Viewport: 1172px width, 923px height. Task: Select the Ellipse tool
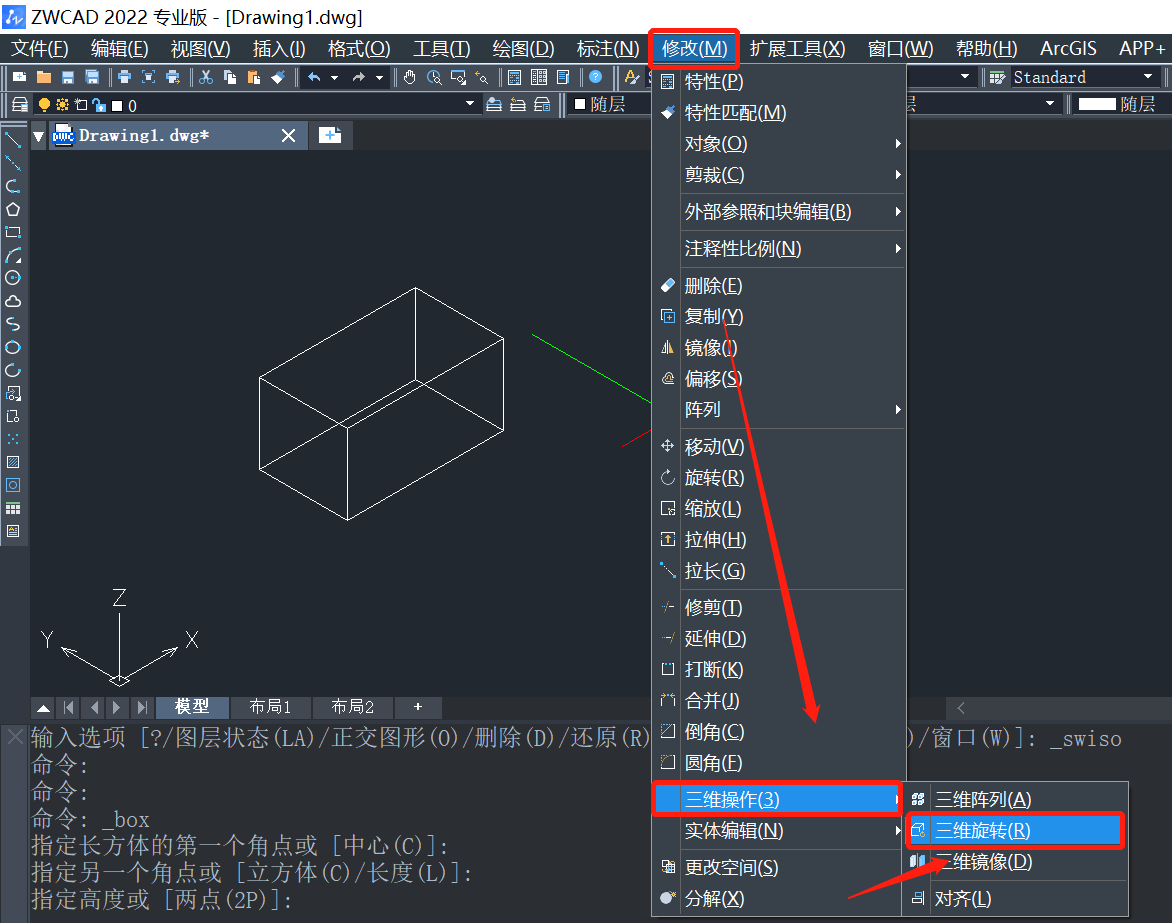(x=13, y=348)
